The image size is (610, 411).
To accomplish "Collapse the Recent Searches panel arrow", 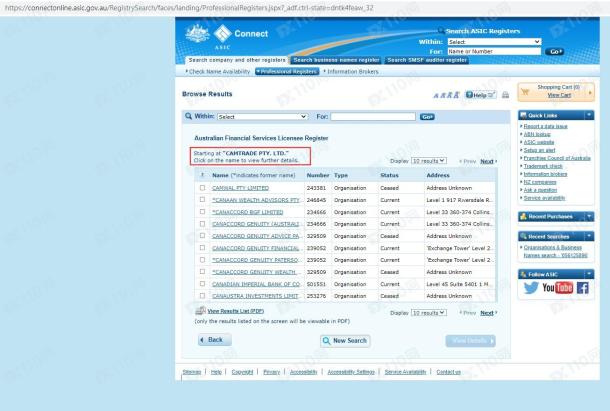I will 589,236.
